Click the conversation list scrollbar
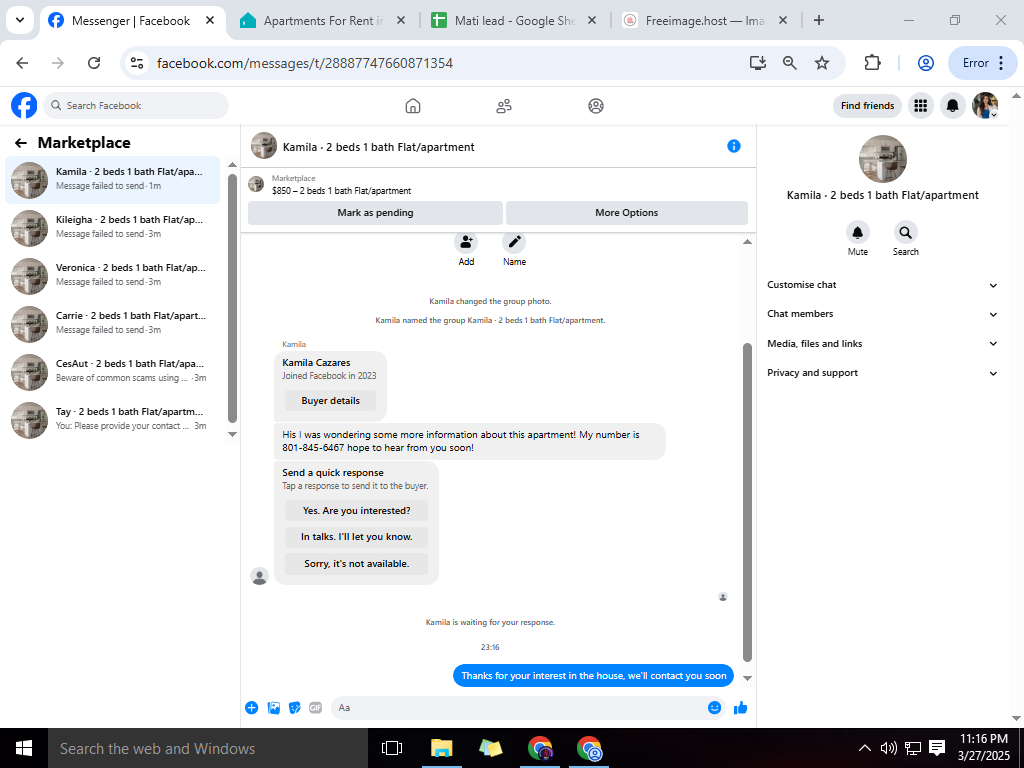The image size is (1024, 768). tap(232, 298)
